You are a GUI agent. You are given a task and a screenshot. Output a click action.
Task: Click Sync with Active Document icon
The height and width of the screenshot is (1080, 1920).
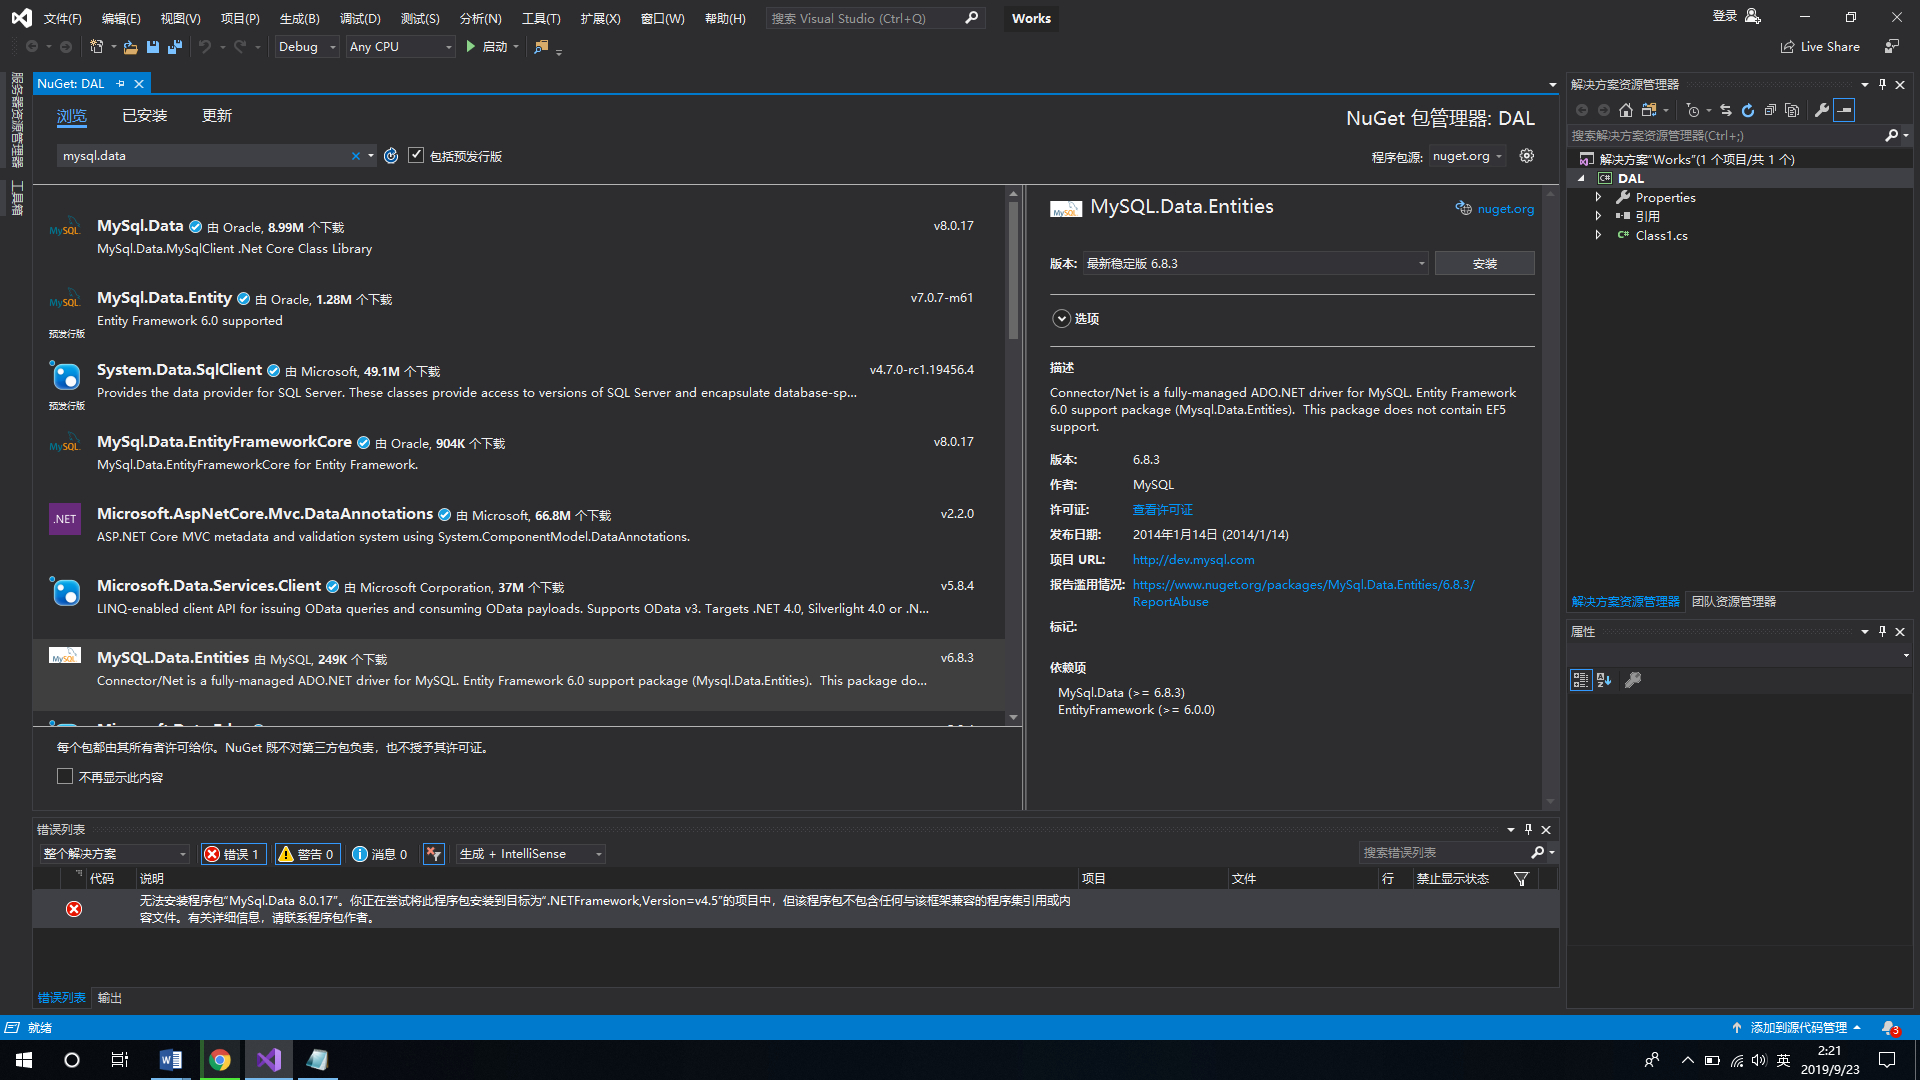1726,110
